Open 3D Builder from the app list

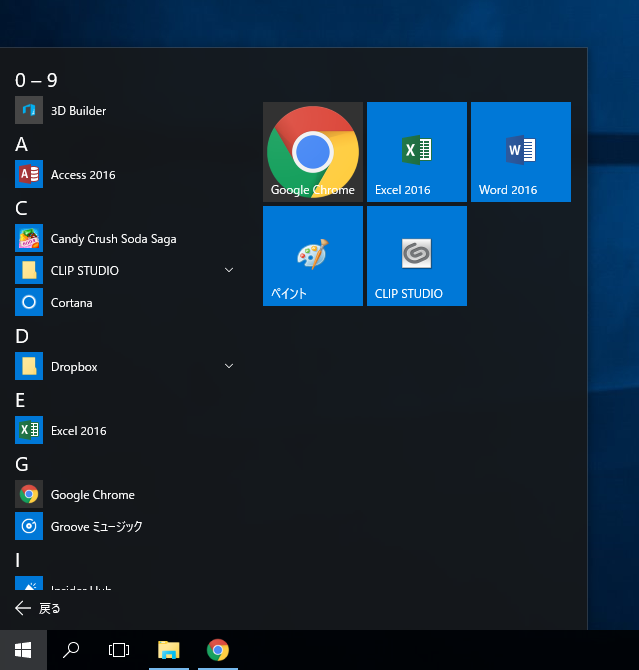point(78,111)
